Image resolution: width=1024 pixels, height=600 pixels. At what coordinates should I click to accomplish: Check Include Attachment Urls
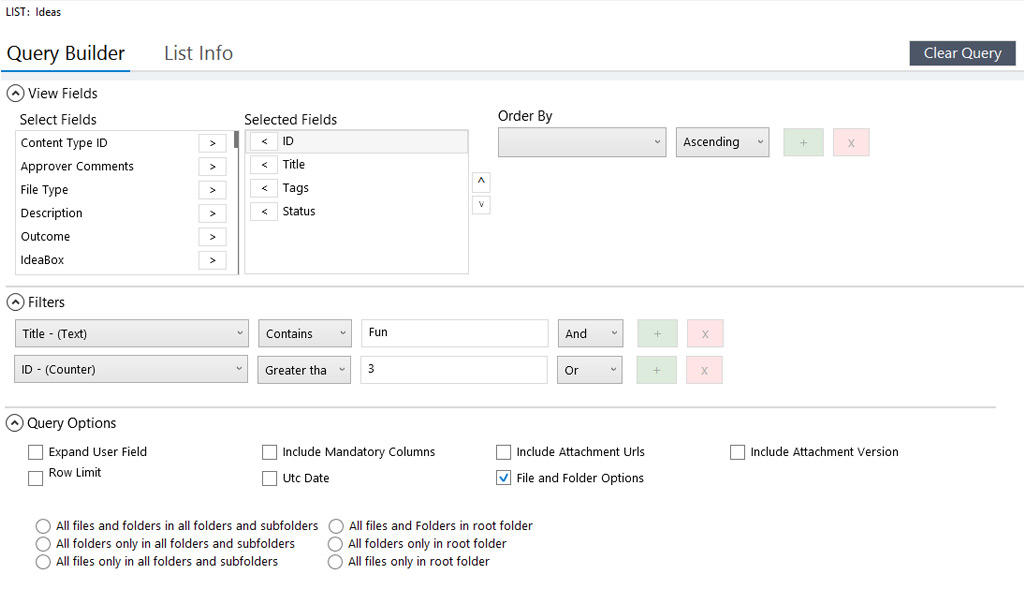[x=503, y=452]
